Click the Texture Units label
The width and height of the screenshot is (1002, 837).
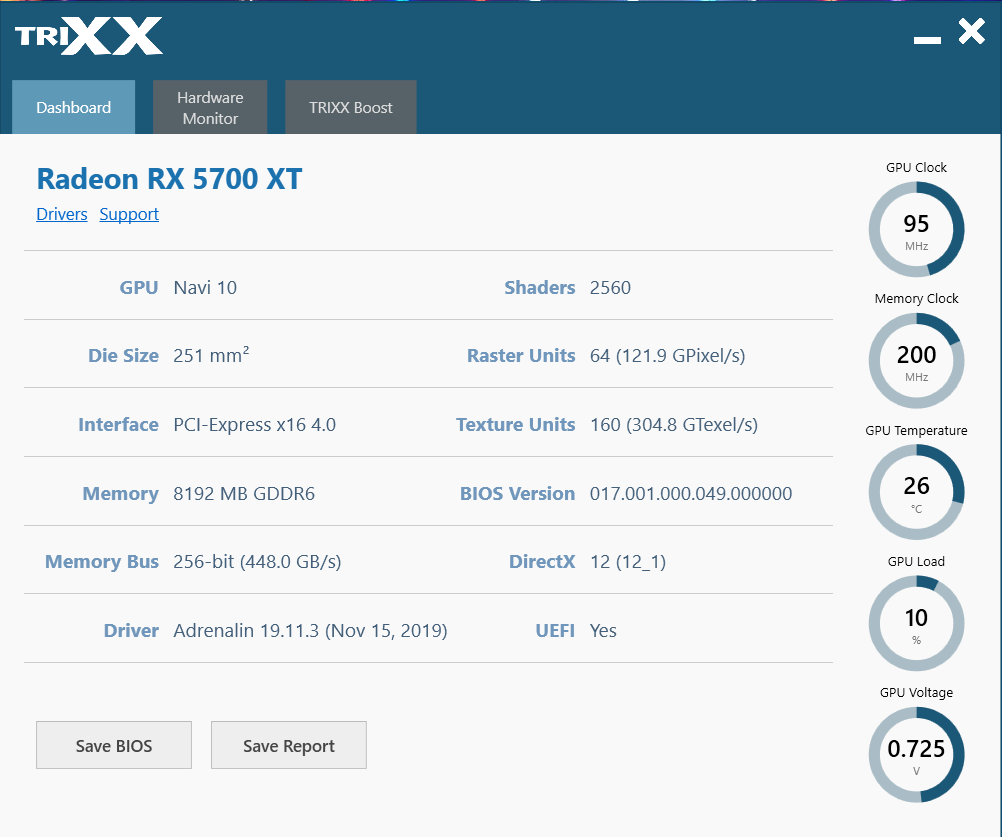[x=516, y=425]
